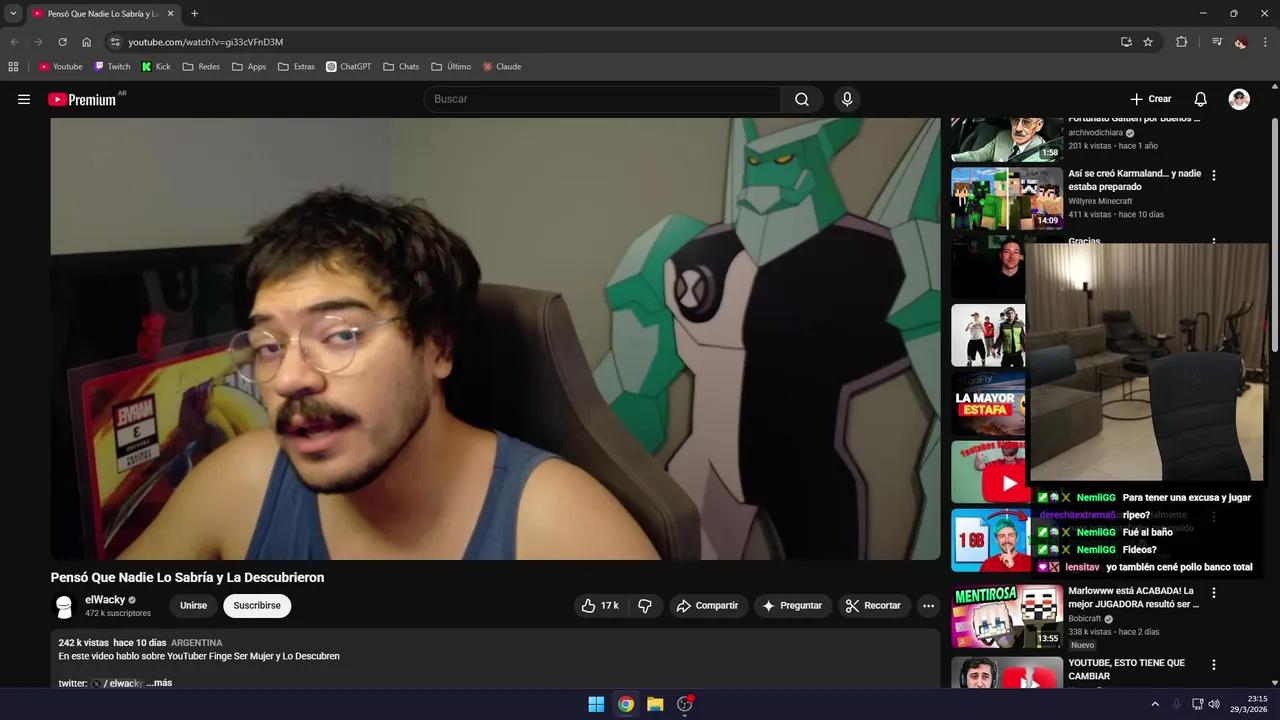
Task: Open the ChatGPT bookmark
Action: pos(348,67)
